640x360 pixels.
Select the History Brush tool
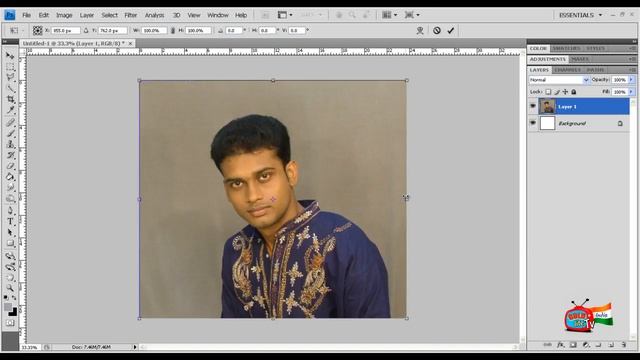point(10,155)
